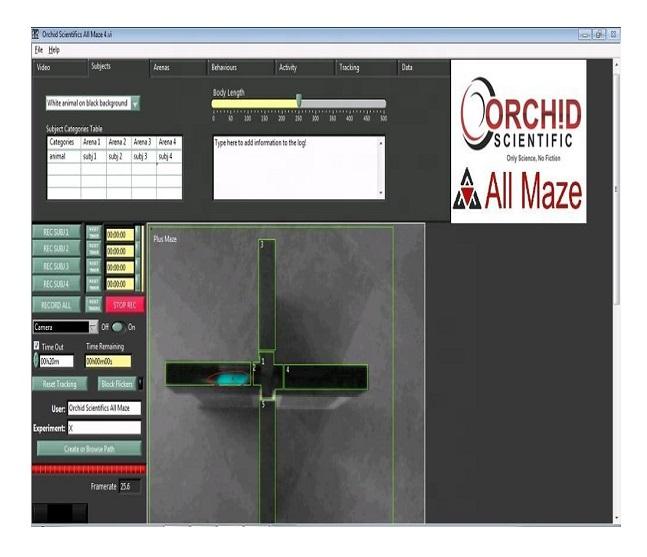Close the All Maze window
Viewport: 647px width, 557px height.
[613, 35]
